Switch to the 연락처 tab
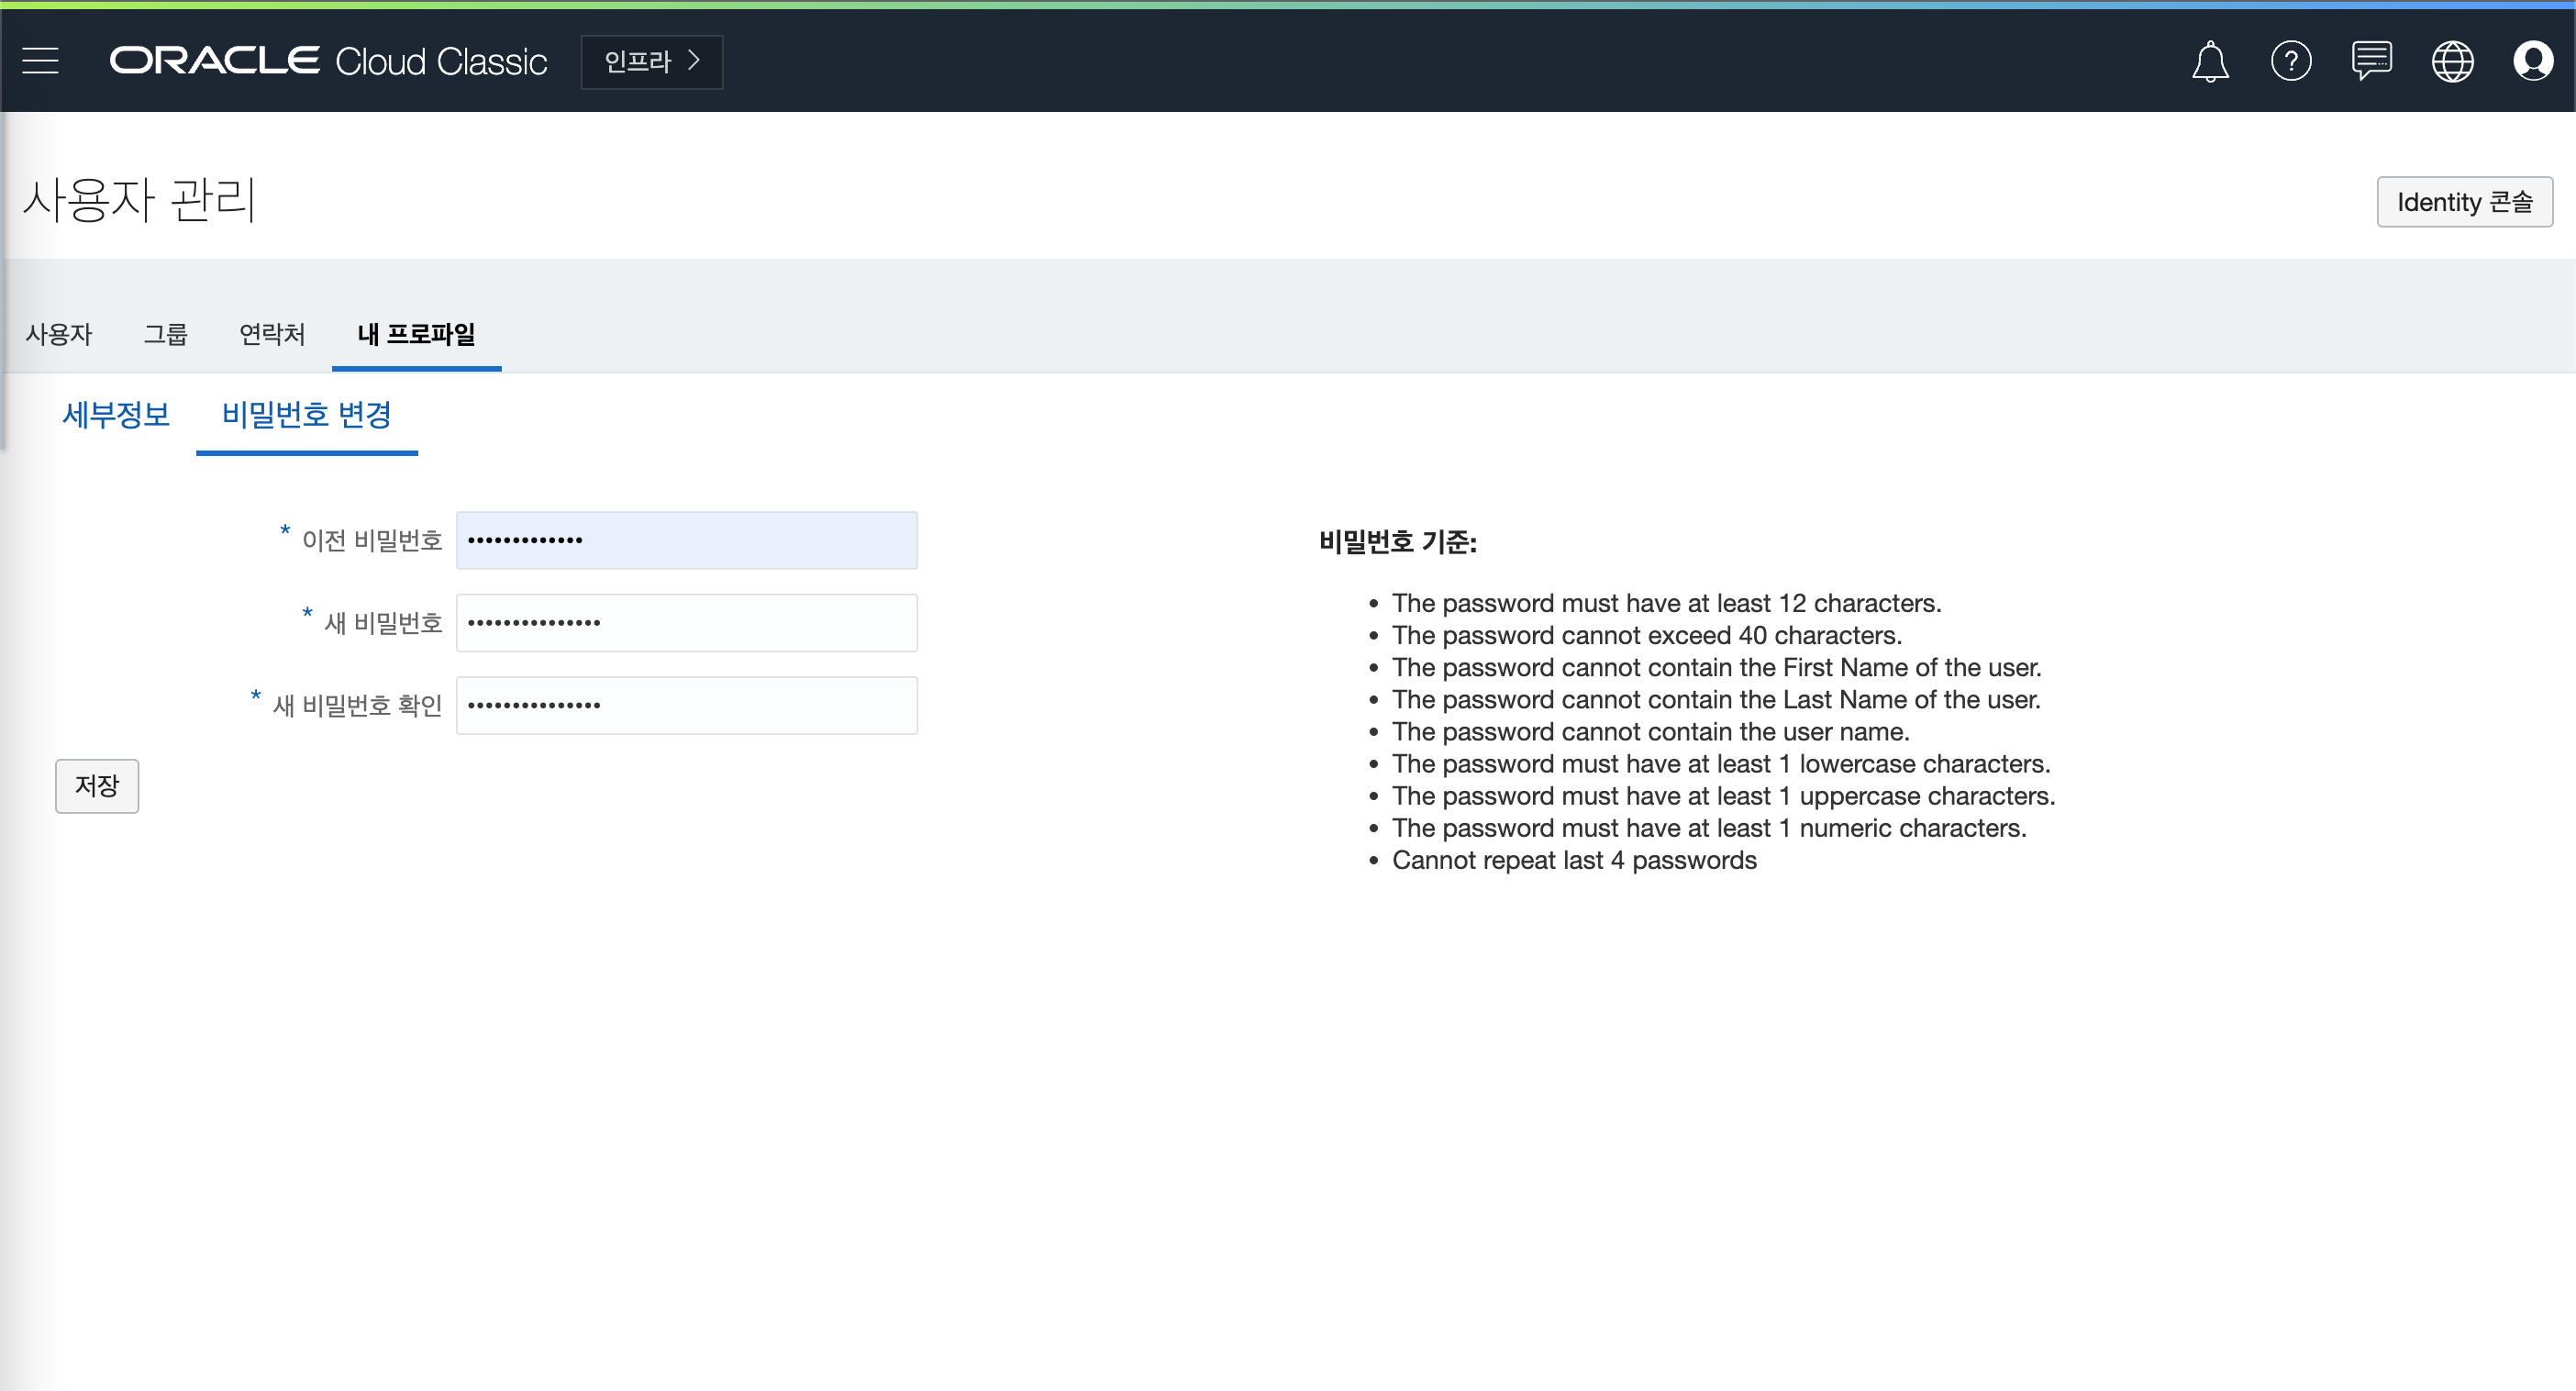Screen dimensions: 2576x1391 tap(272, 334)
